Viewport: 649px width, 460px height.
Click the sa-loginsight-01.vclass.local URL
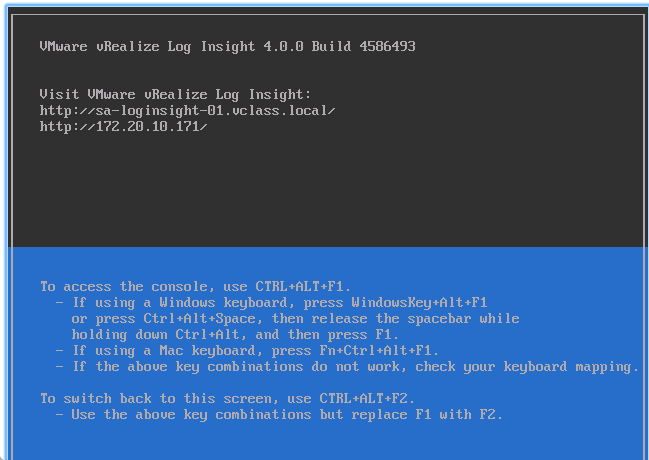pyautogui.click(x=188, y=110)
